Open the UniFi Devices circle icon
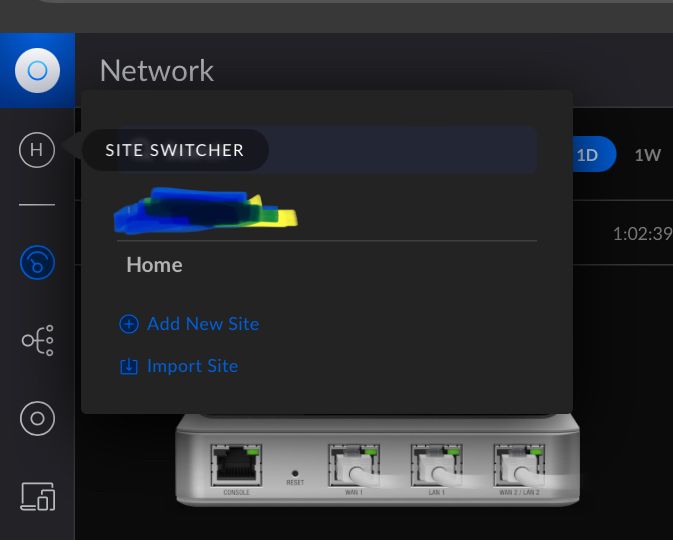Viewport: 673px width, 540px height. click(x=37, y=418)
